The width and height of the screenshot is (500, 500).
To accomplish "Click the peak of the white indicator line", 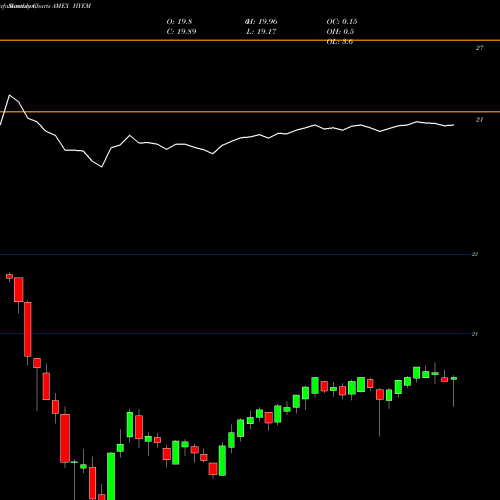I will tap(9, 95).
